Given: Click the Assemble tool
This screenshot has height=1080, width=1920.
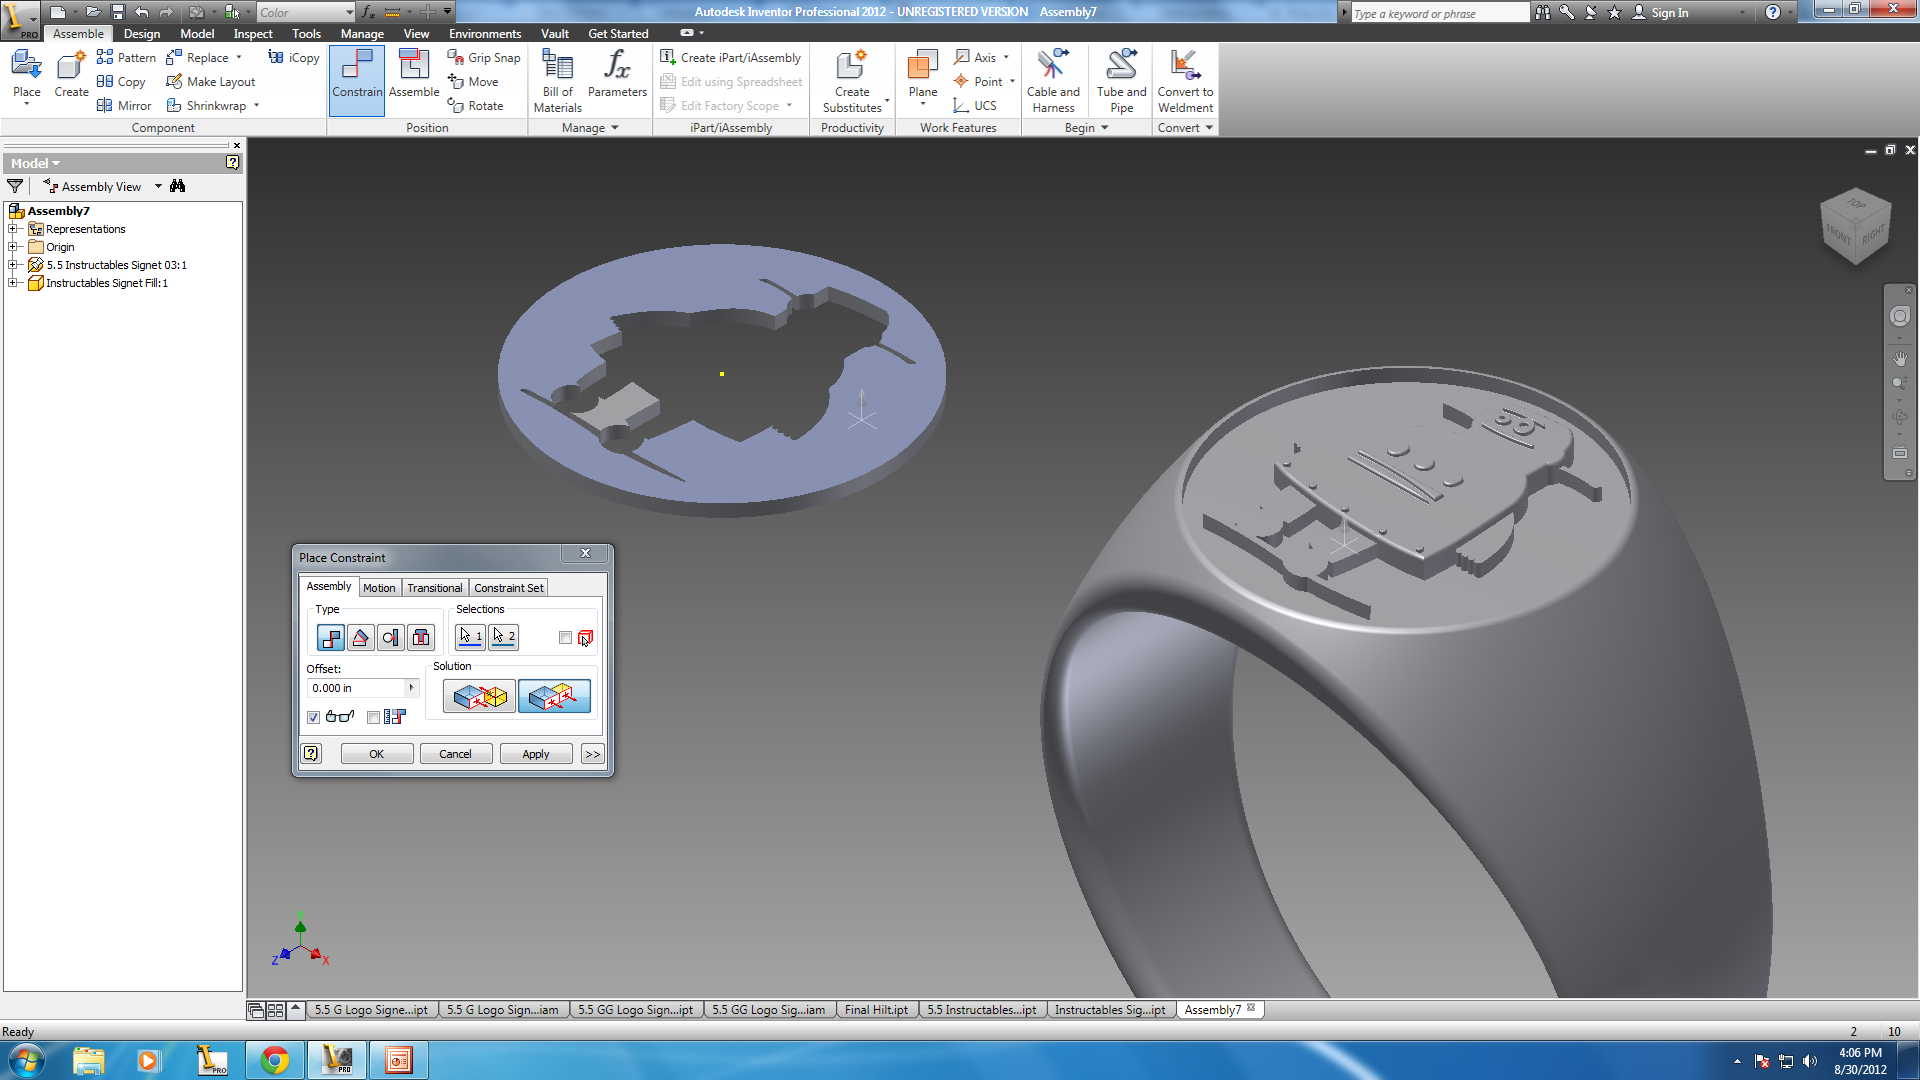Looking at the screenshot, I should 414,75.
